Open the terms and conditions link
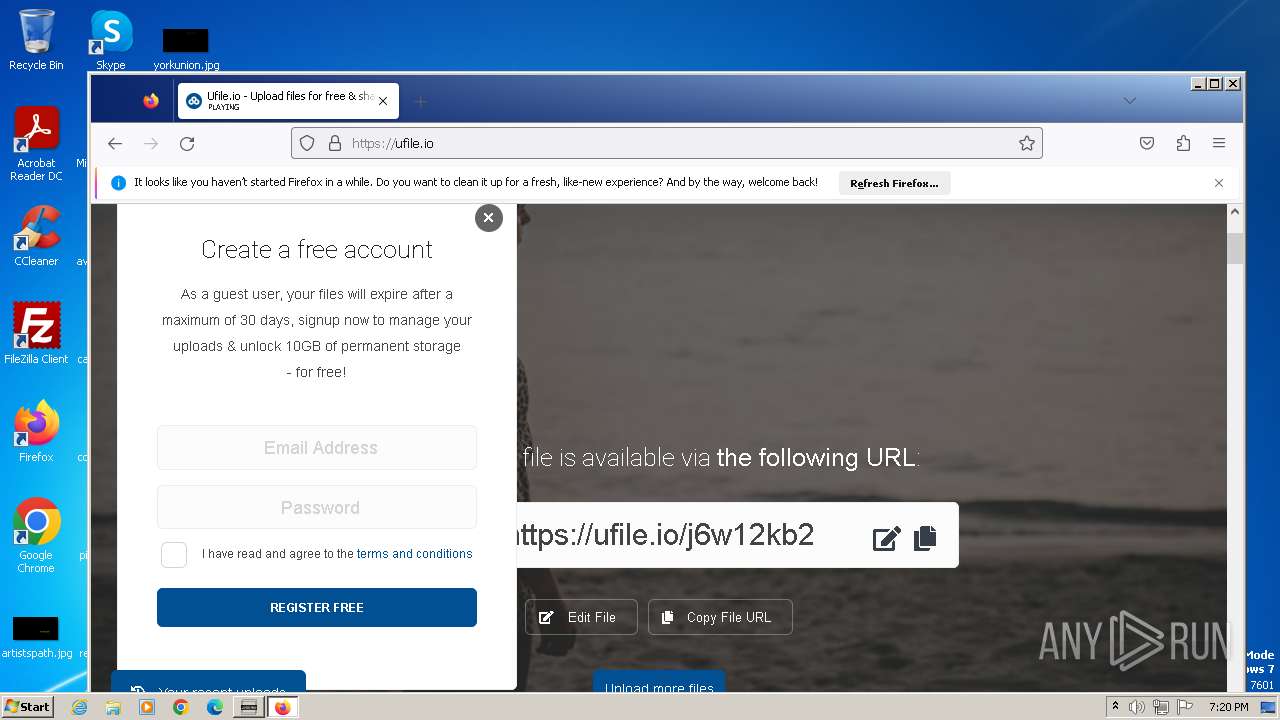The image size is (1280, 720). [414, 554]
